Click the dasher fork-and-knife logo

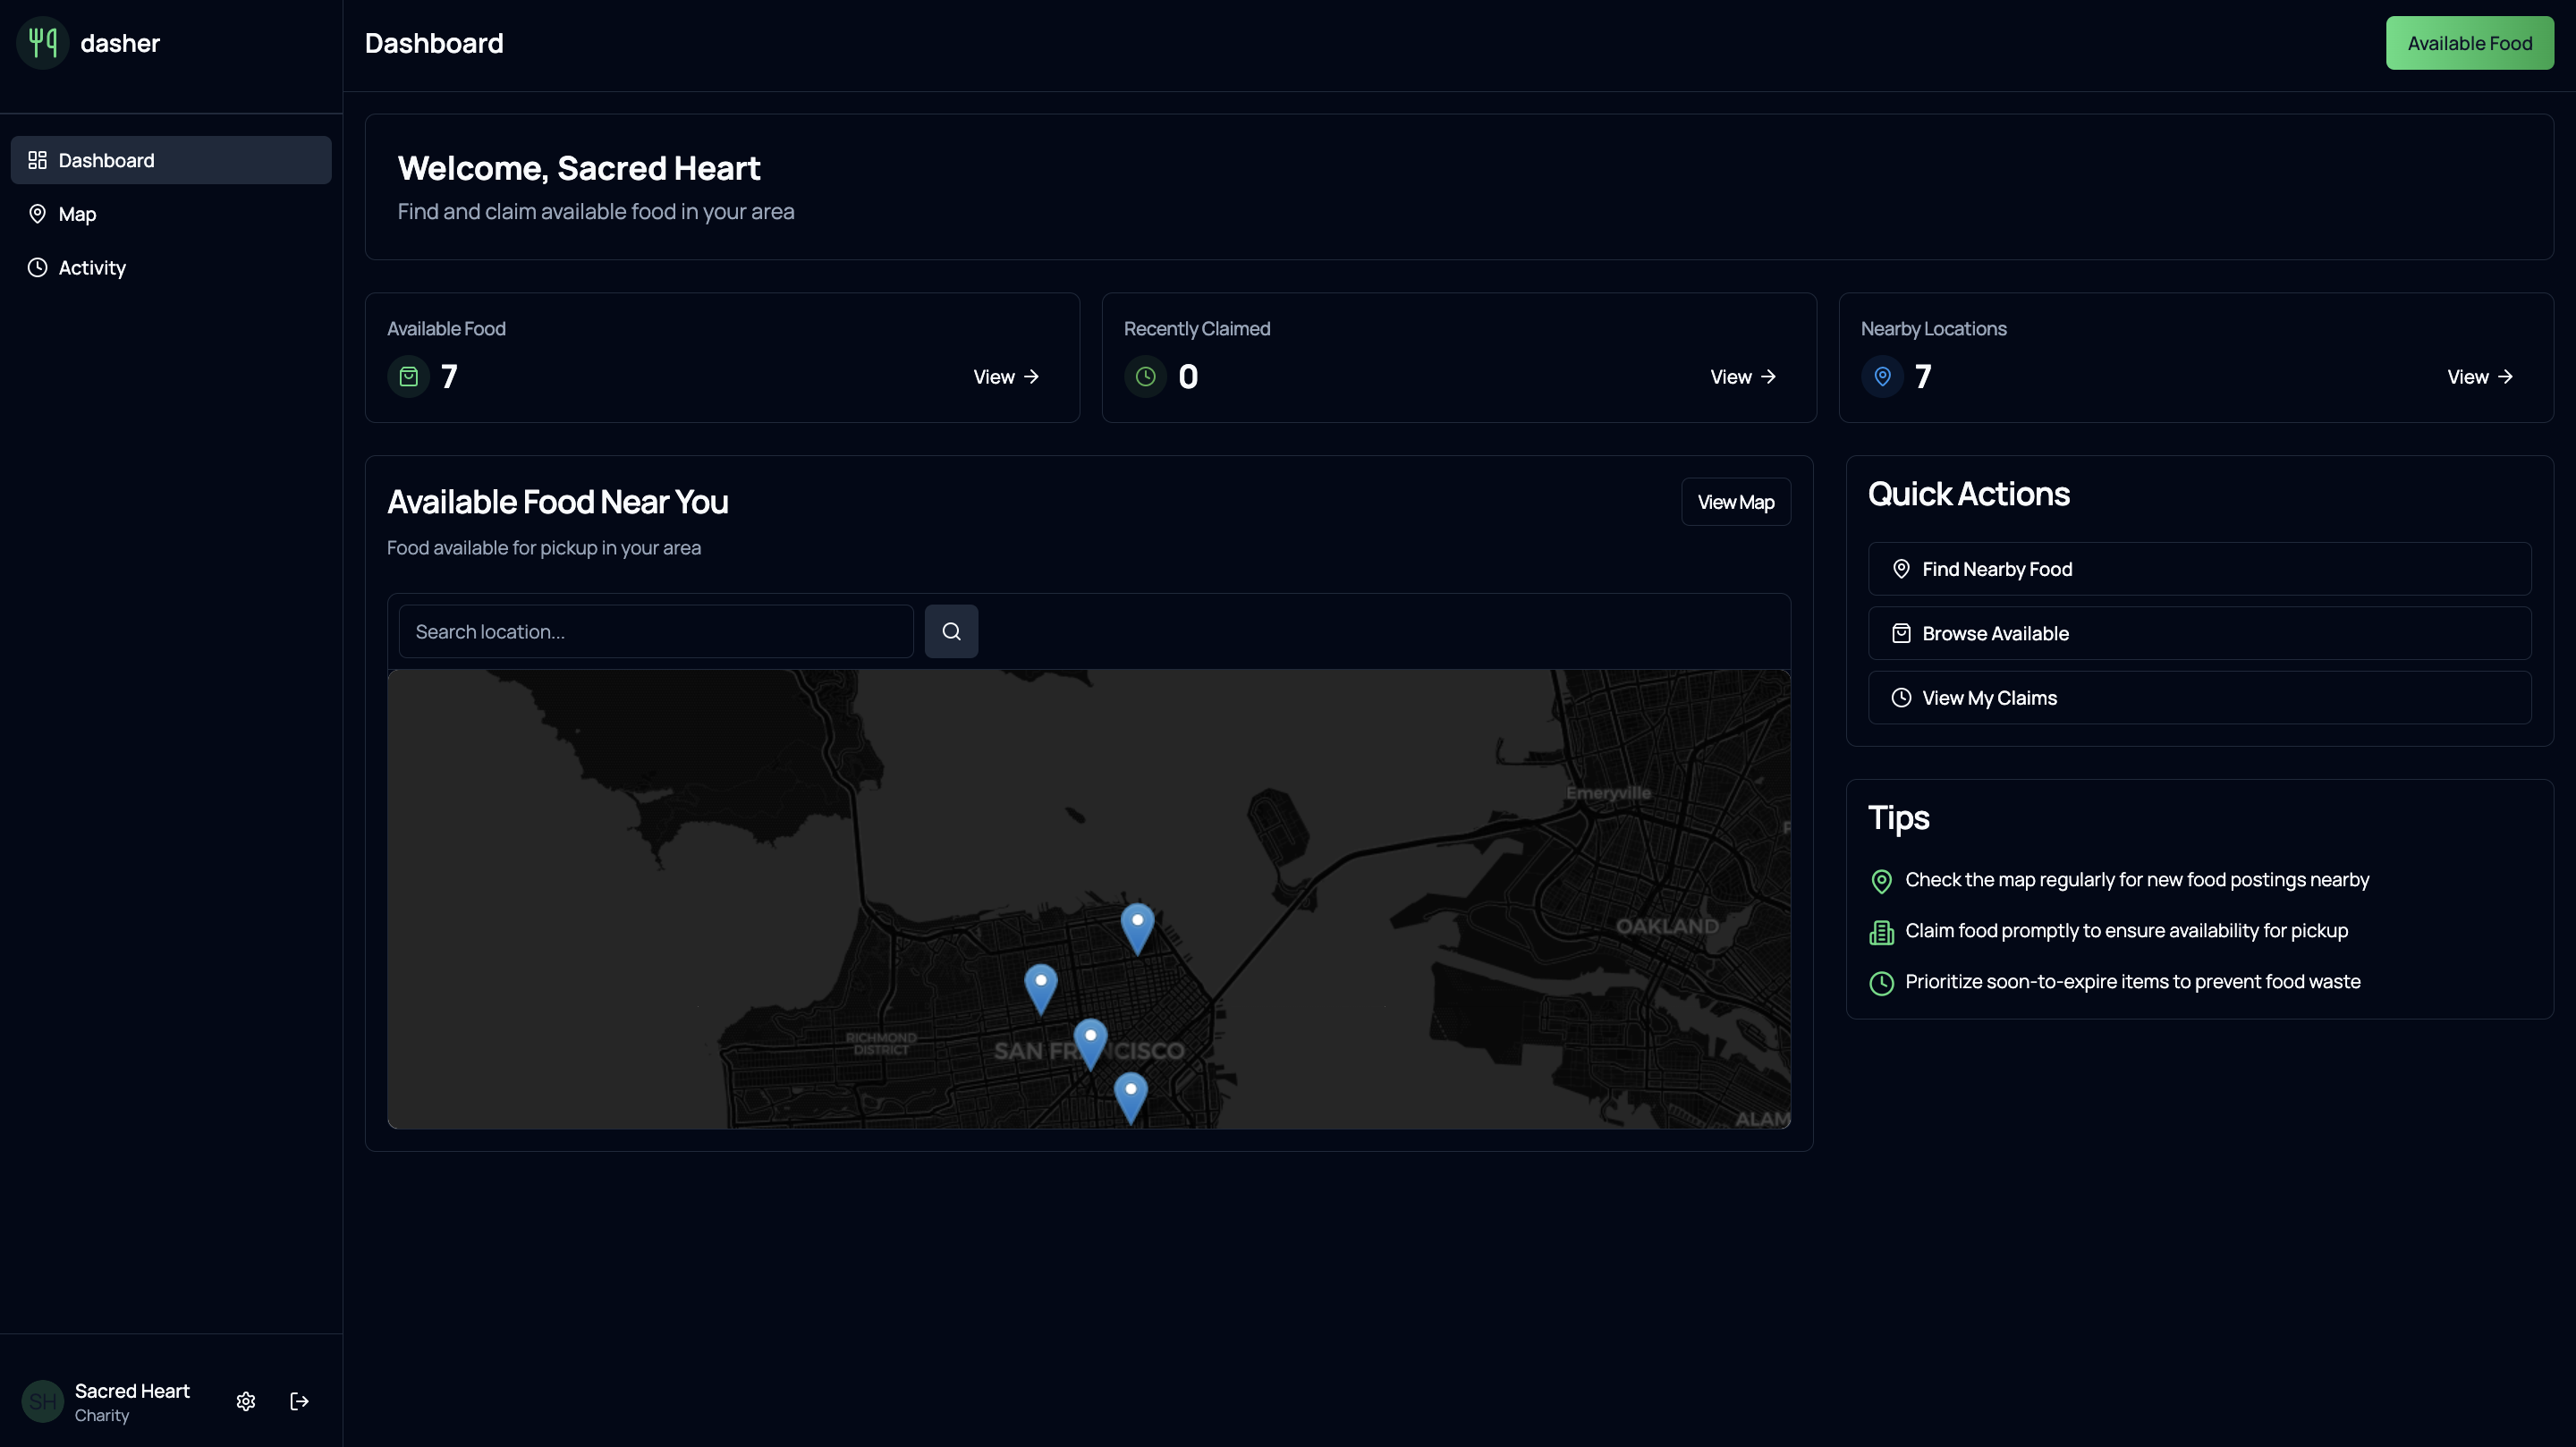pyautogui.click(x=43, y=43)
